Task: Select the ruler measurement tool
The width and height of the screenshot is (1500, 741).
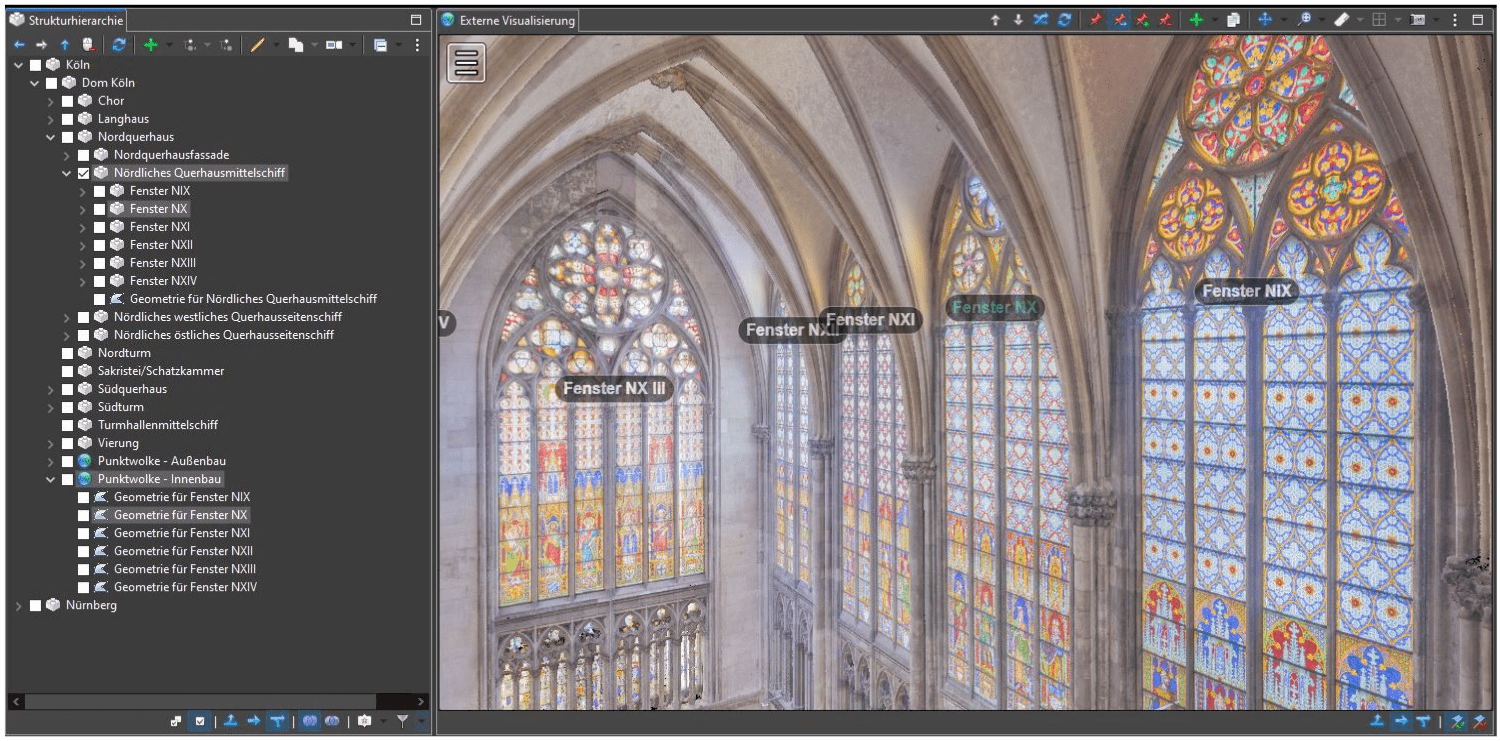Action: (1342, 20)
